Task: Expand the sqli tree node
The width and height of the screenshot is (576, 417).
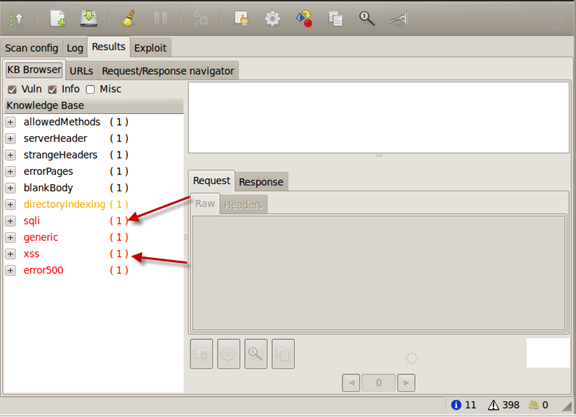Action: tap(10, 221)
